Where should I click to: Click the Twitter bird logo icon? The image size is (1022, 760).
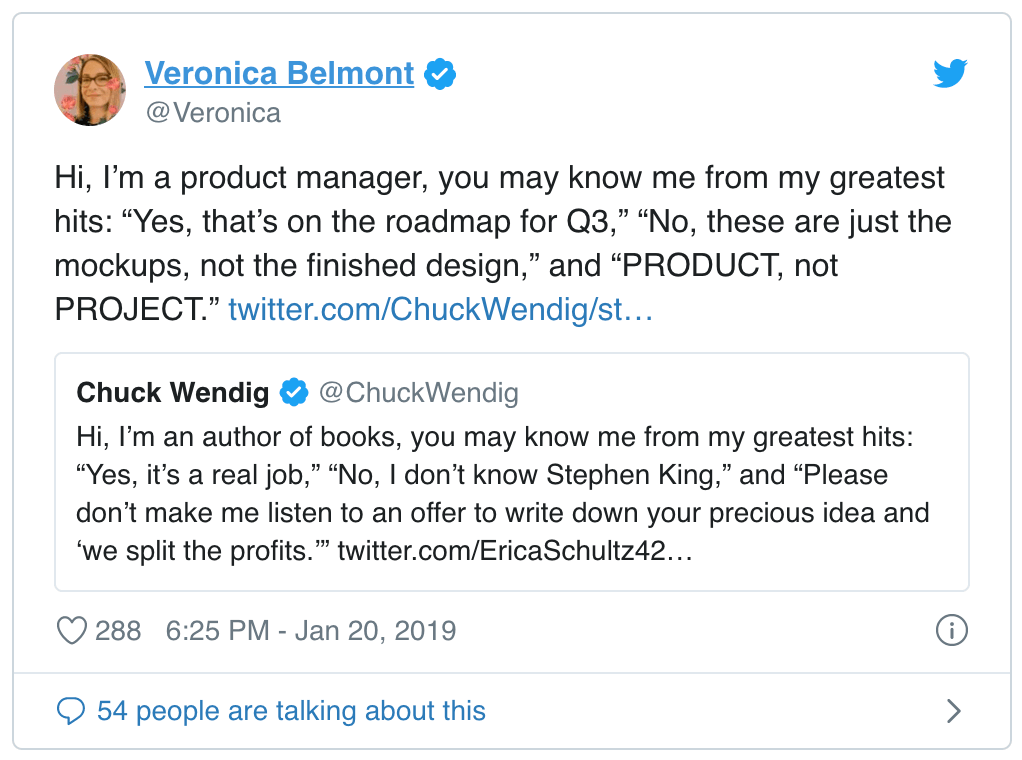pyautogui.click(x=950, y=73)
